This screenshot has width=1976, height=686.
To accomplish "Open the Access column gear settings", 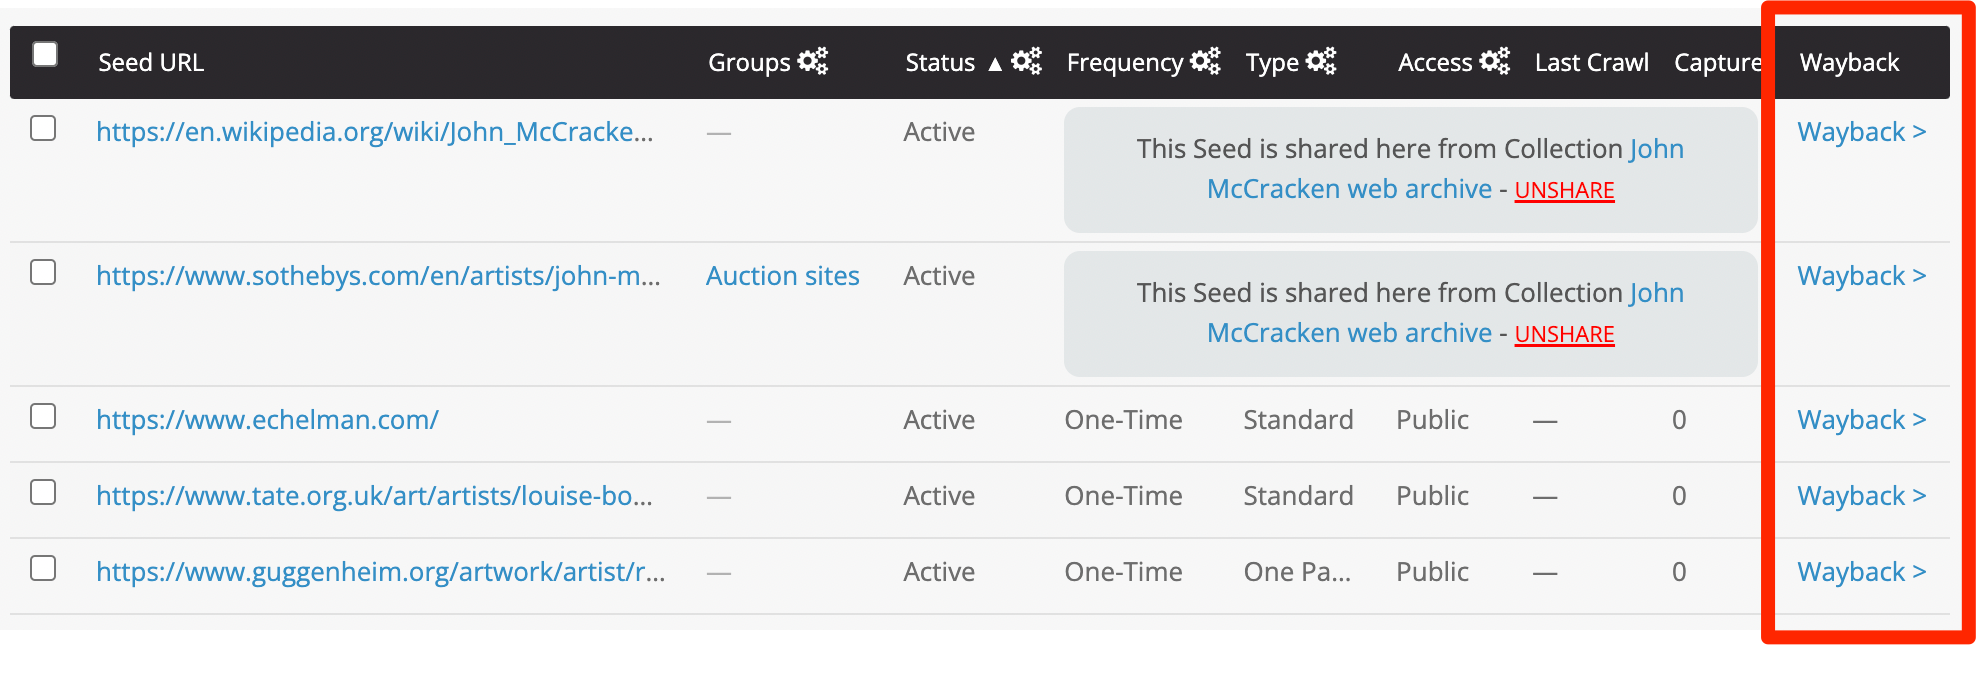I will (1494, 61).
